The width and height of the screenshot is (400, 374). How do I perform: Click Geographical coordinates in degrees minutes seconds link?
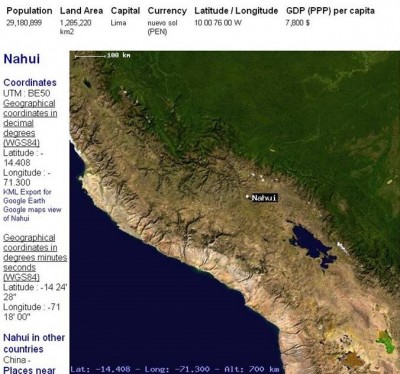pyautogui.click(x=35, y=257)
